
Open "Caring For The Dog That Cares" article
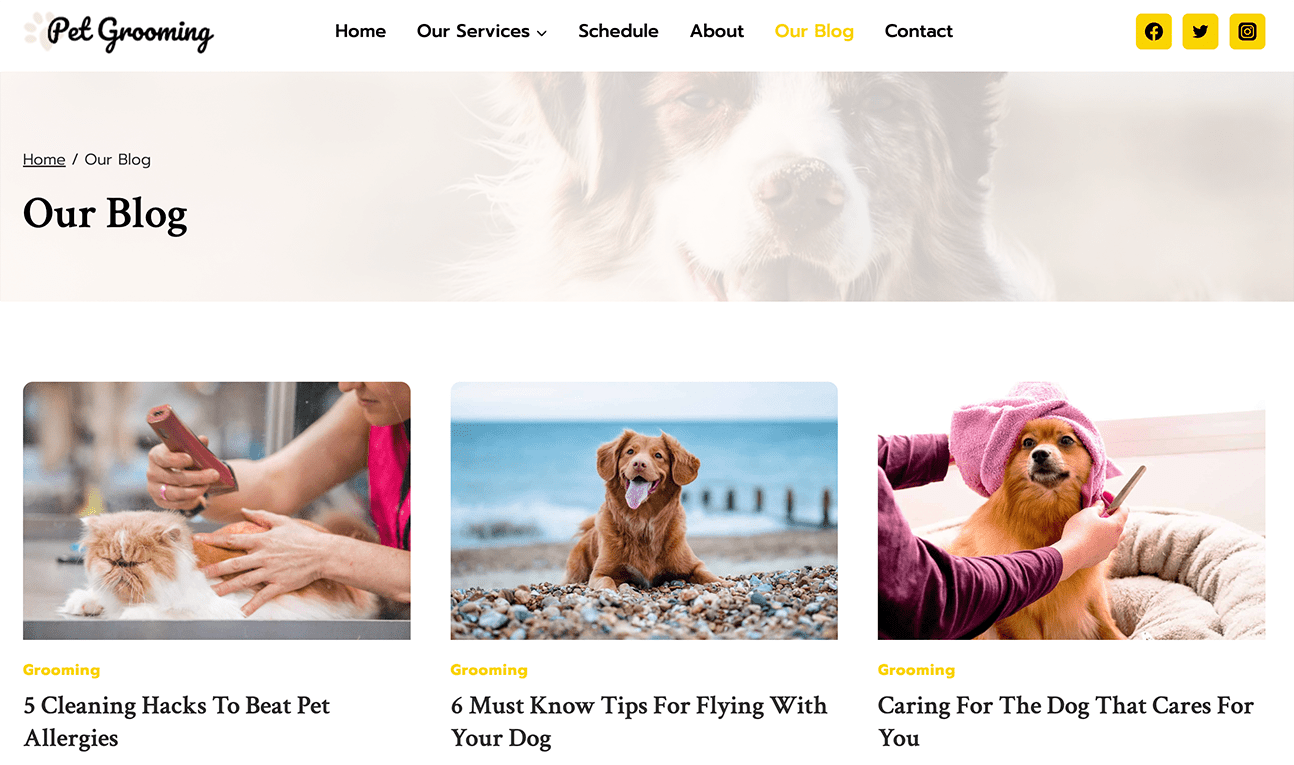(1066, 722)
